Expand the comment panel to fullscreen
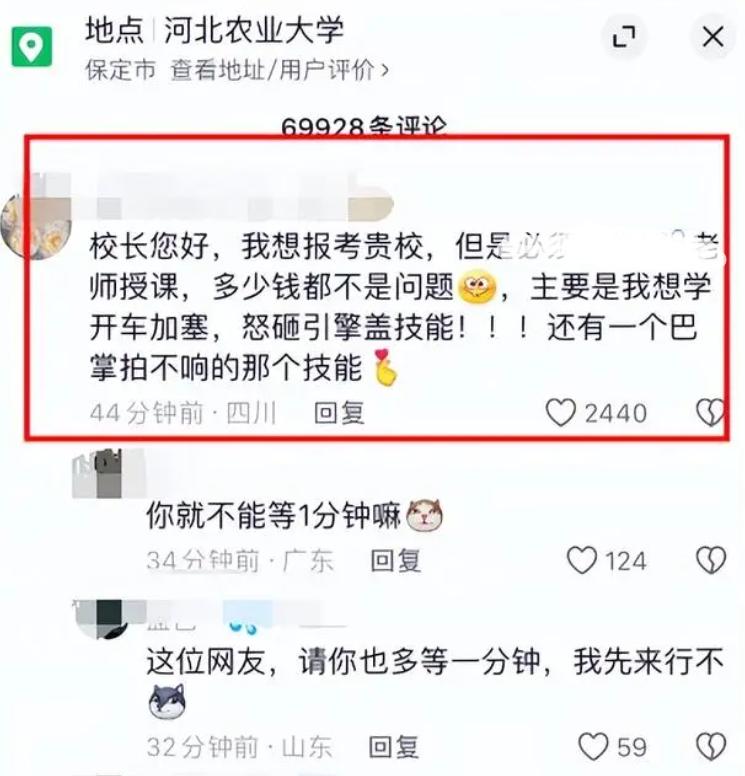The width and height of the screenshot is (745, 776). pyautogui.click(x=624, y=37)
